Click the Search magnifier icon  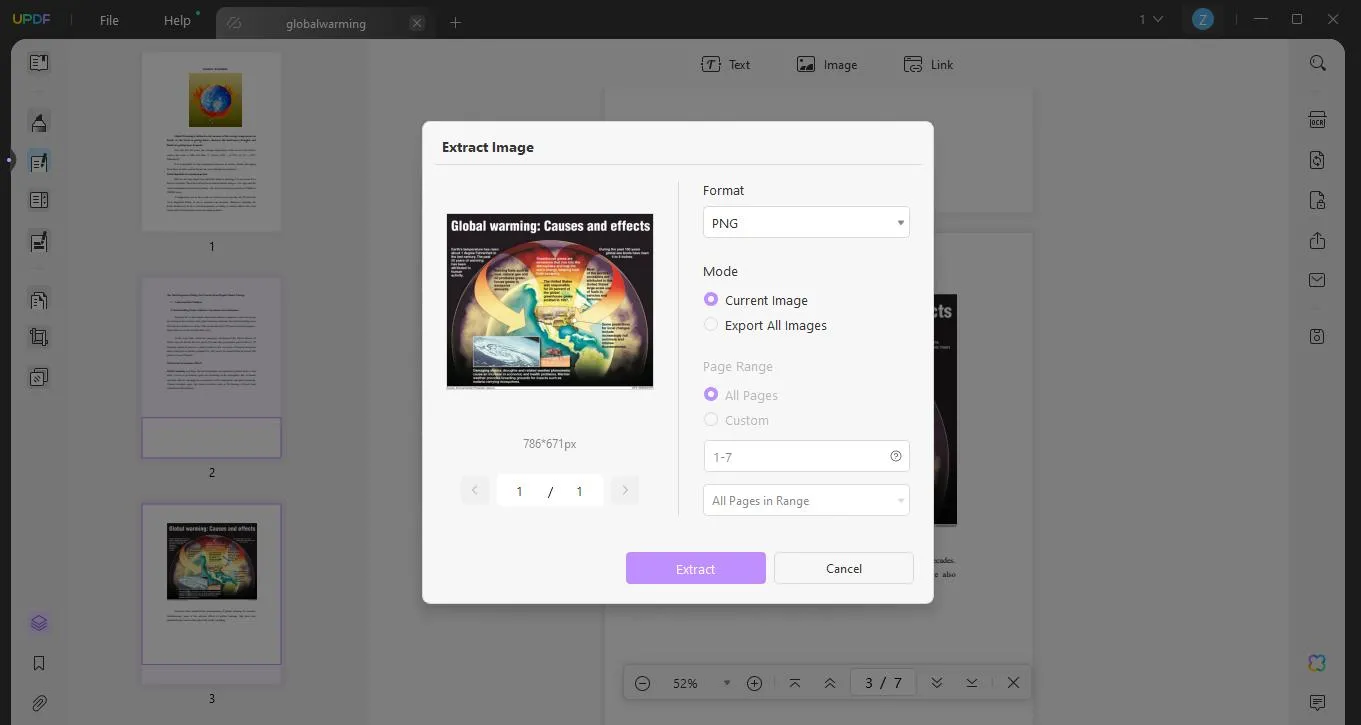pos(1318,63)
